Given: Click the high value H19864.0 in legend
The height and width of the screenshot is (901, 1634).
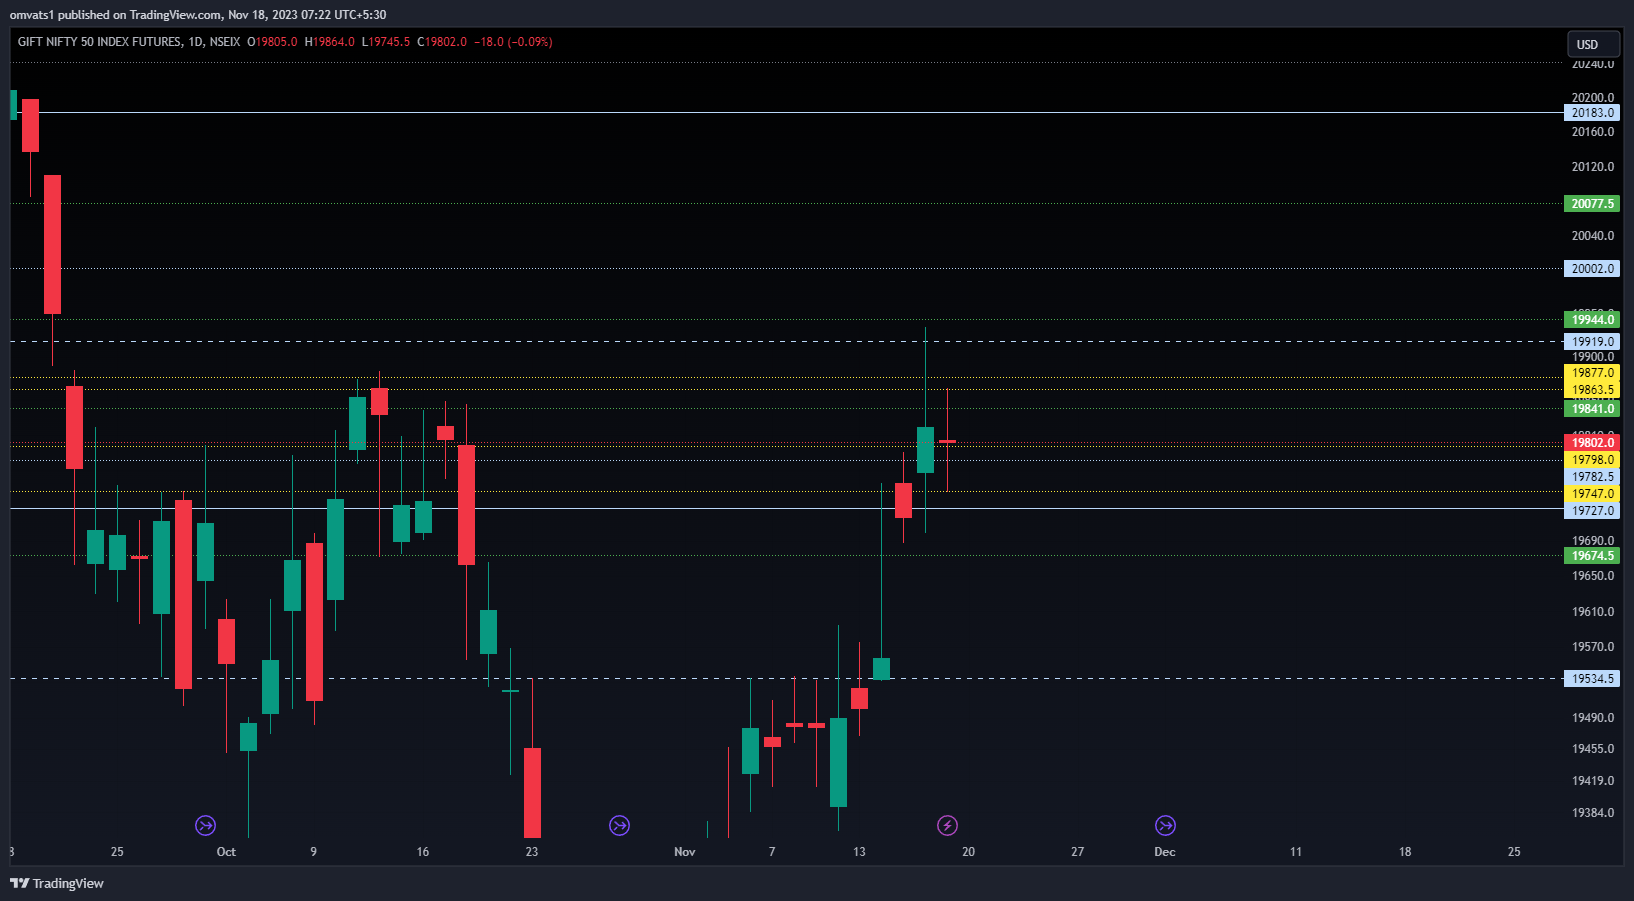Looking at the screenshot, I should 330,42.
